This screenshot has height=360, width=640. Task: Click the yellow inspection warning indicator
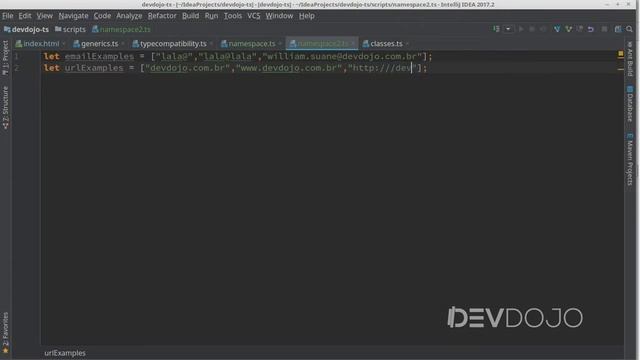[620, 54]
